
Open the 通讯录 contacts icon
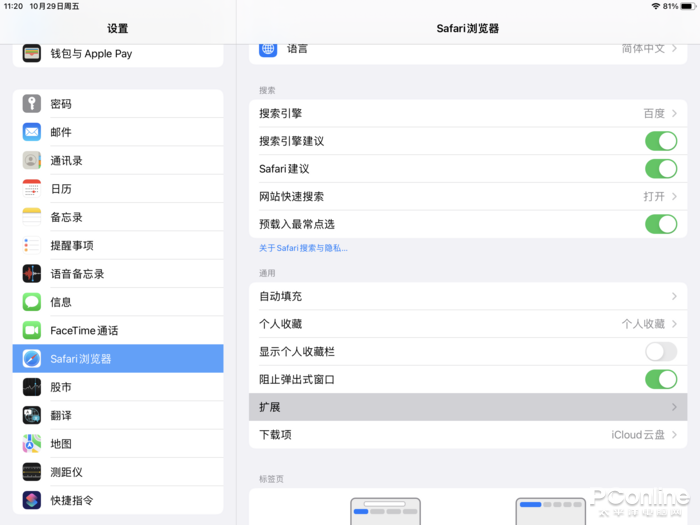(x=32, y=160)
